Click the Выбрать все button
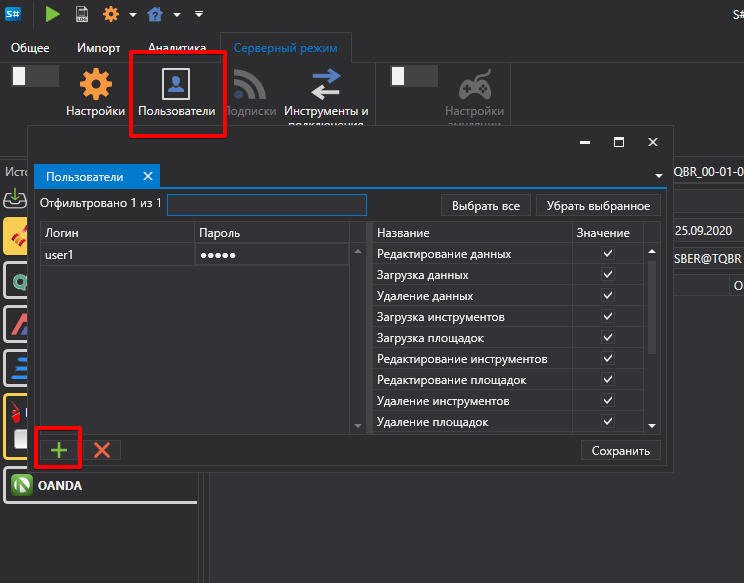 point(485,205)
